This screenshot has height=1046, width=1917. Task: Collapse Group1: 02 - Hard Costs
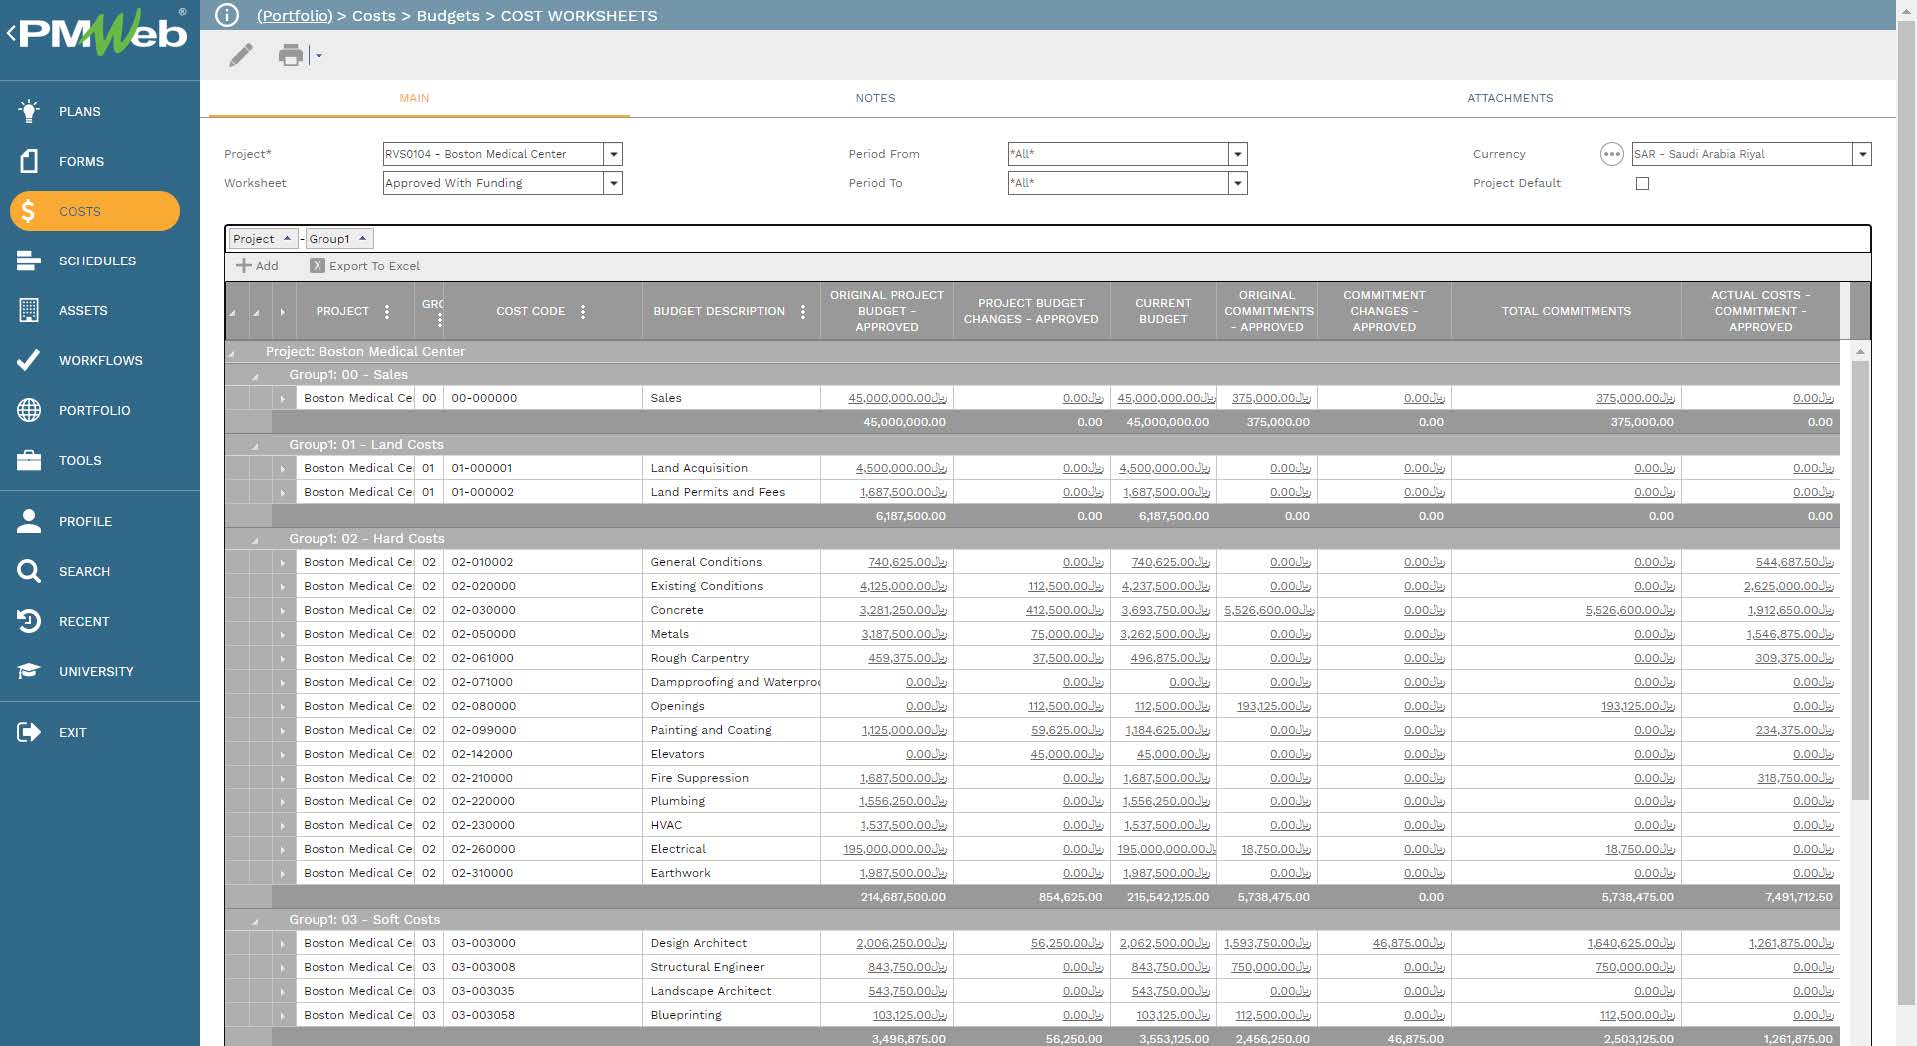256,540
